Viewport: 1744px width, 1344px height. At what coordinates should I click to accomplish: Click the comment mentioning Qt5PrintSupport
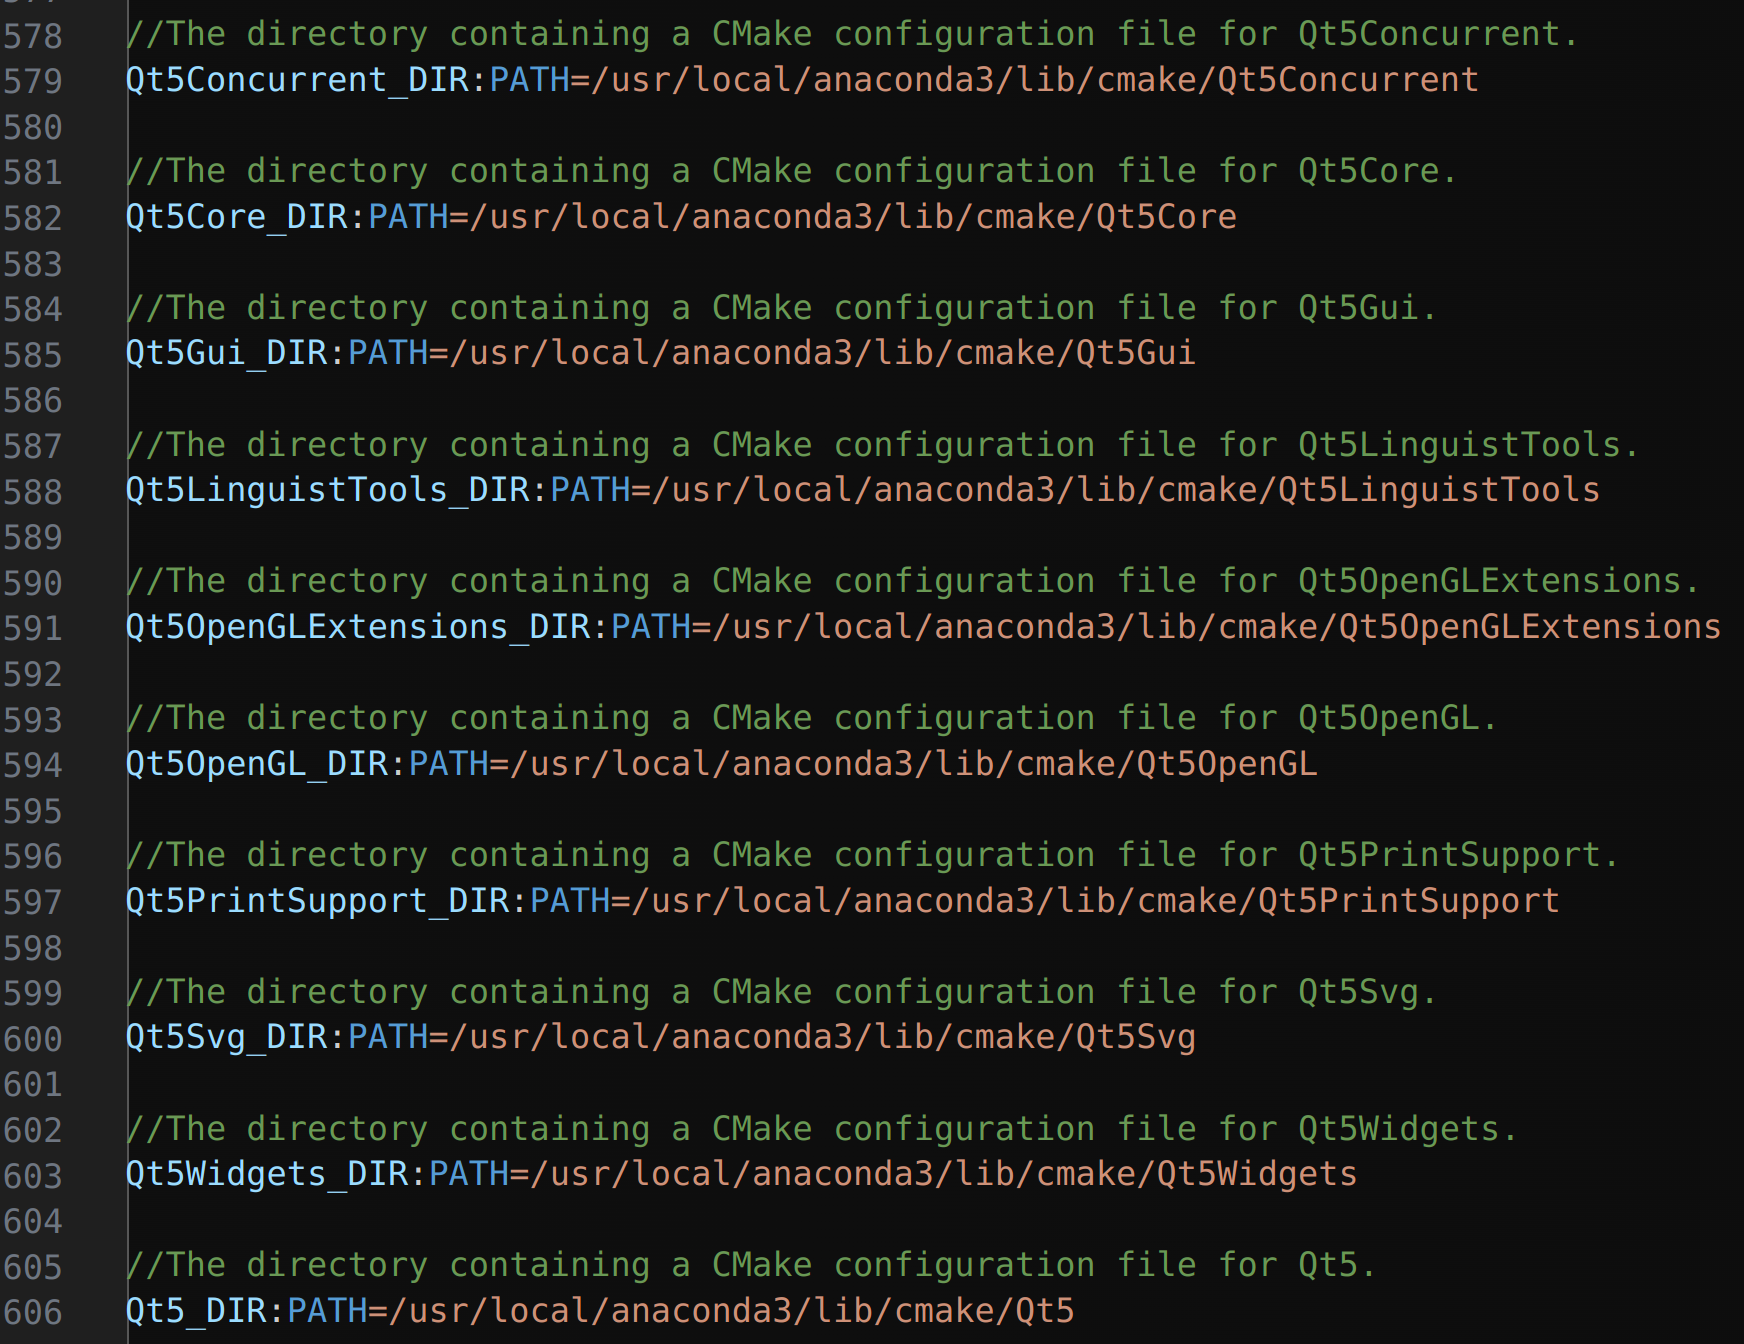(873, 856)
